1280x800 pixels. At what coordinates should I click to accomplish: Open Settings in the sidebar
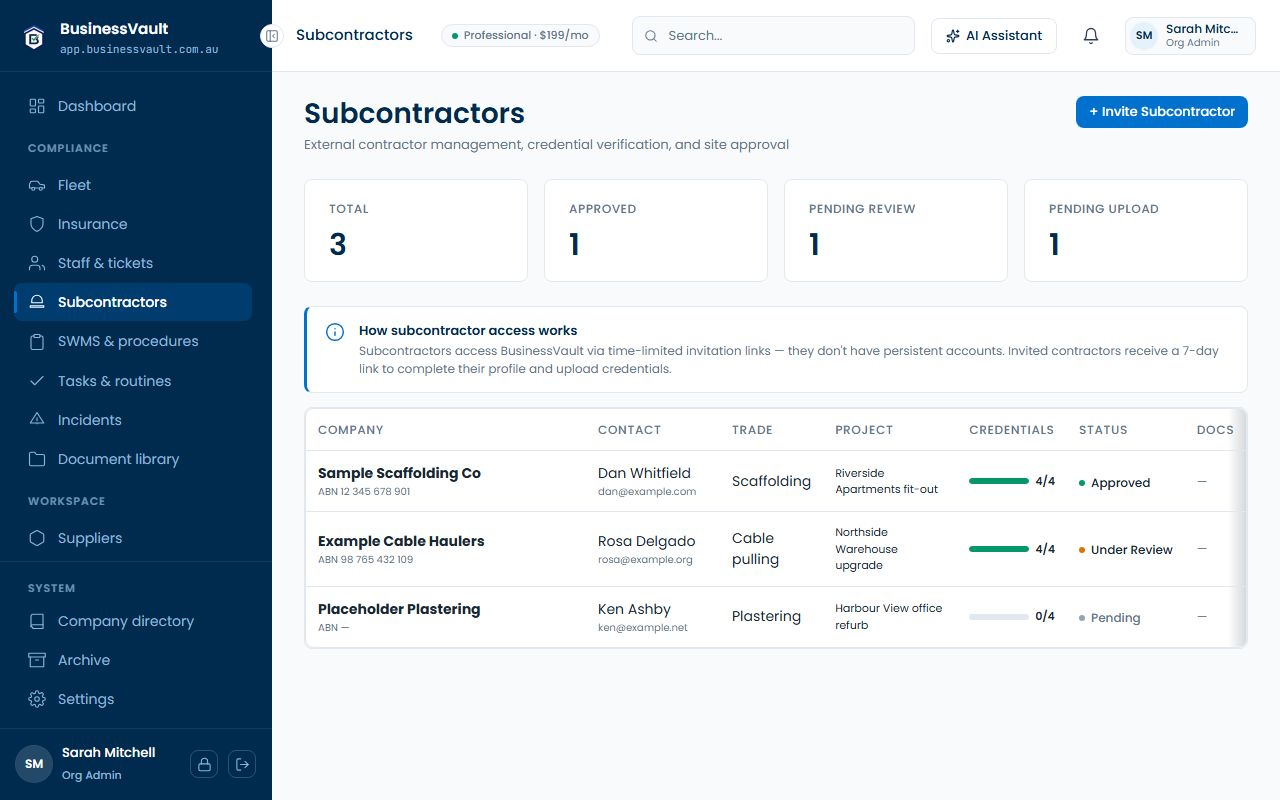[x=133, y=699]
